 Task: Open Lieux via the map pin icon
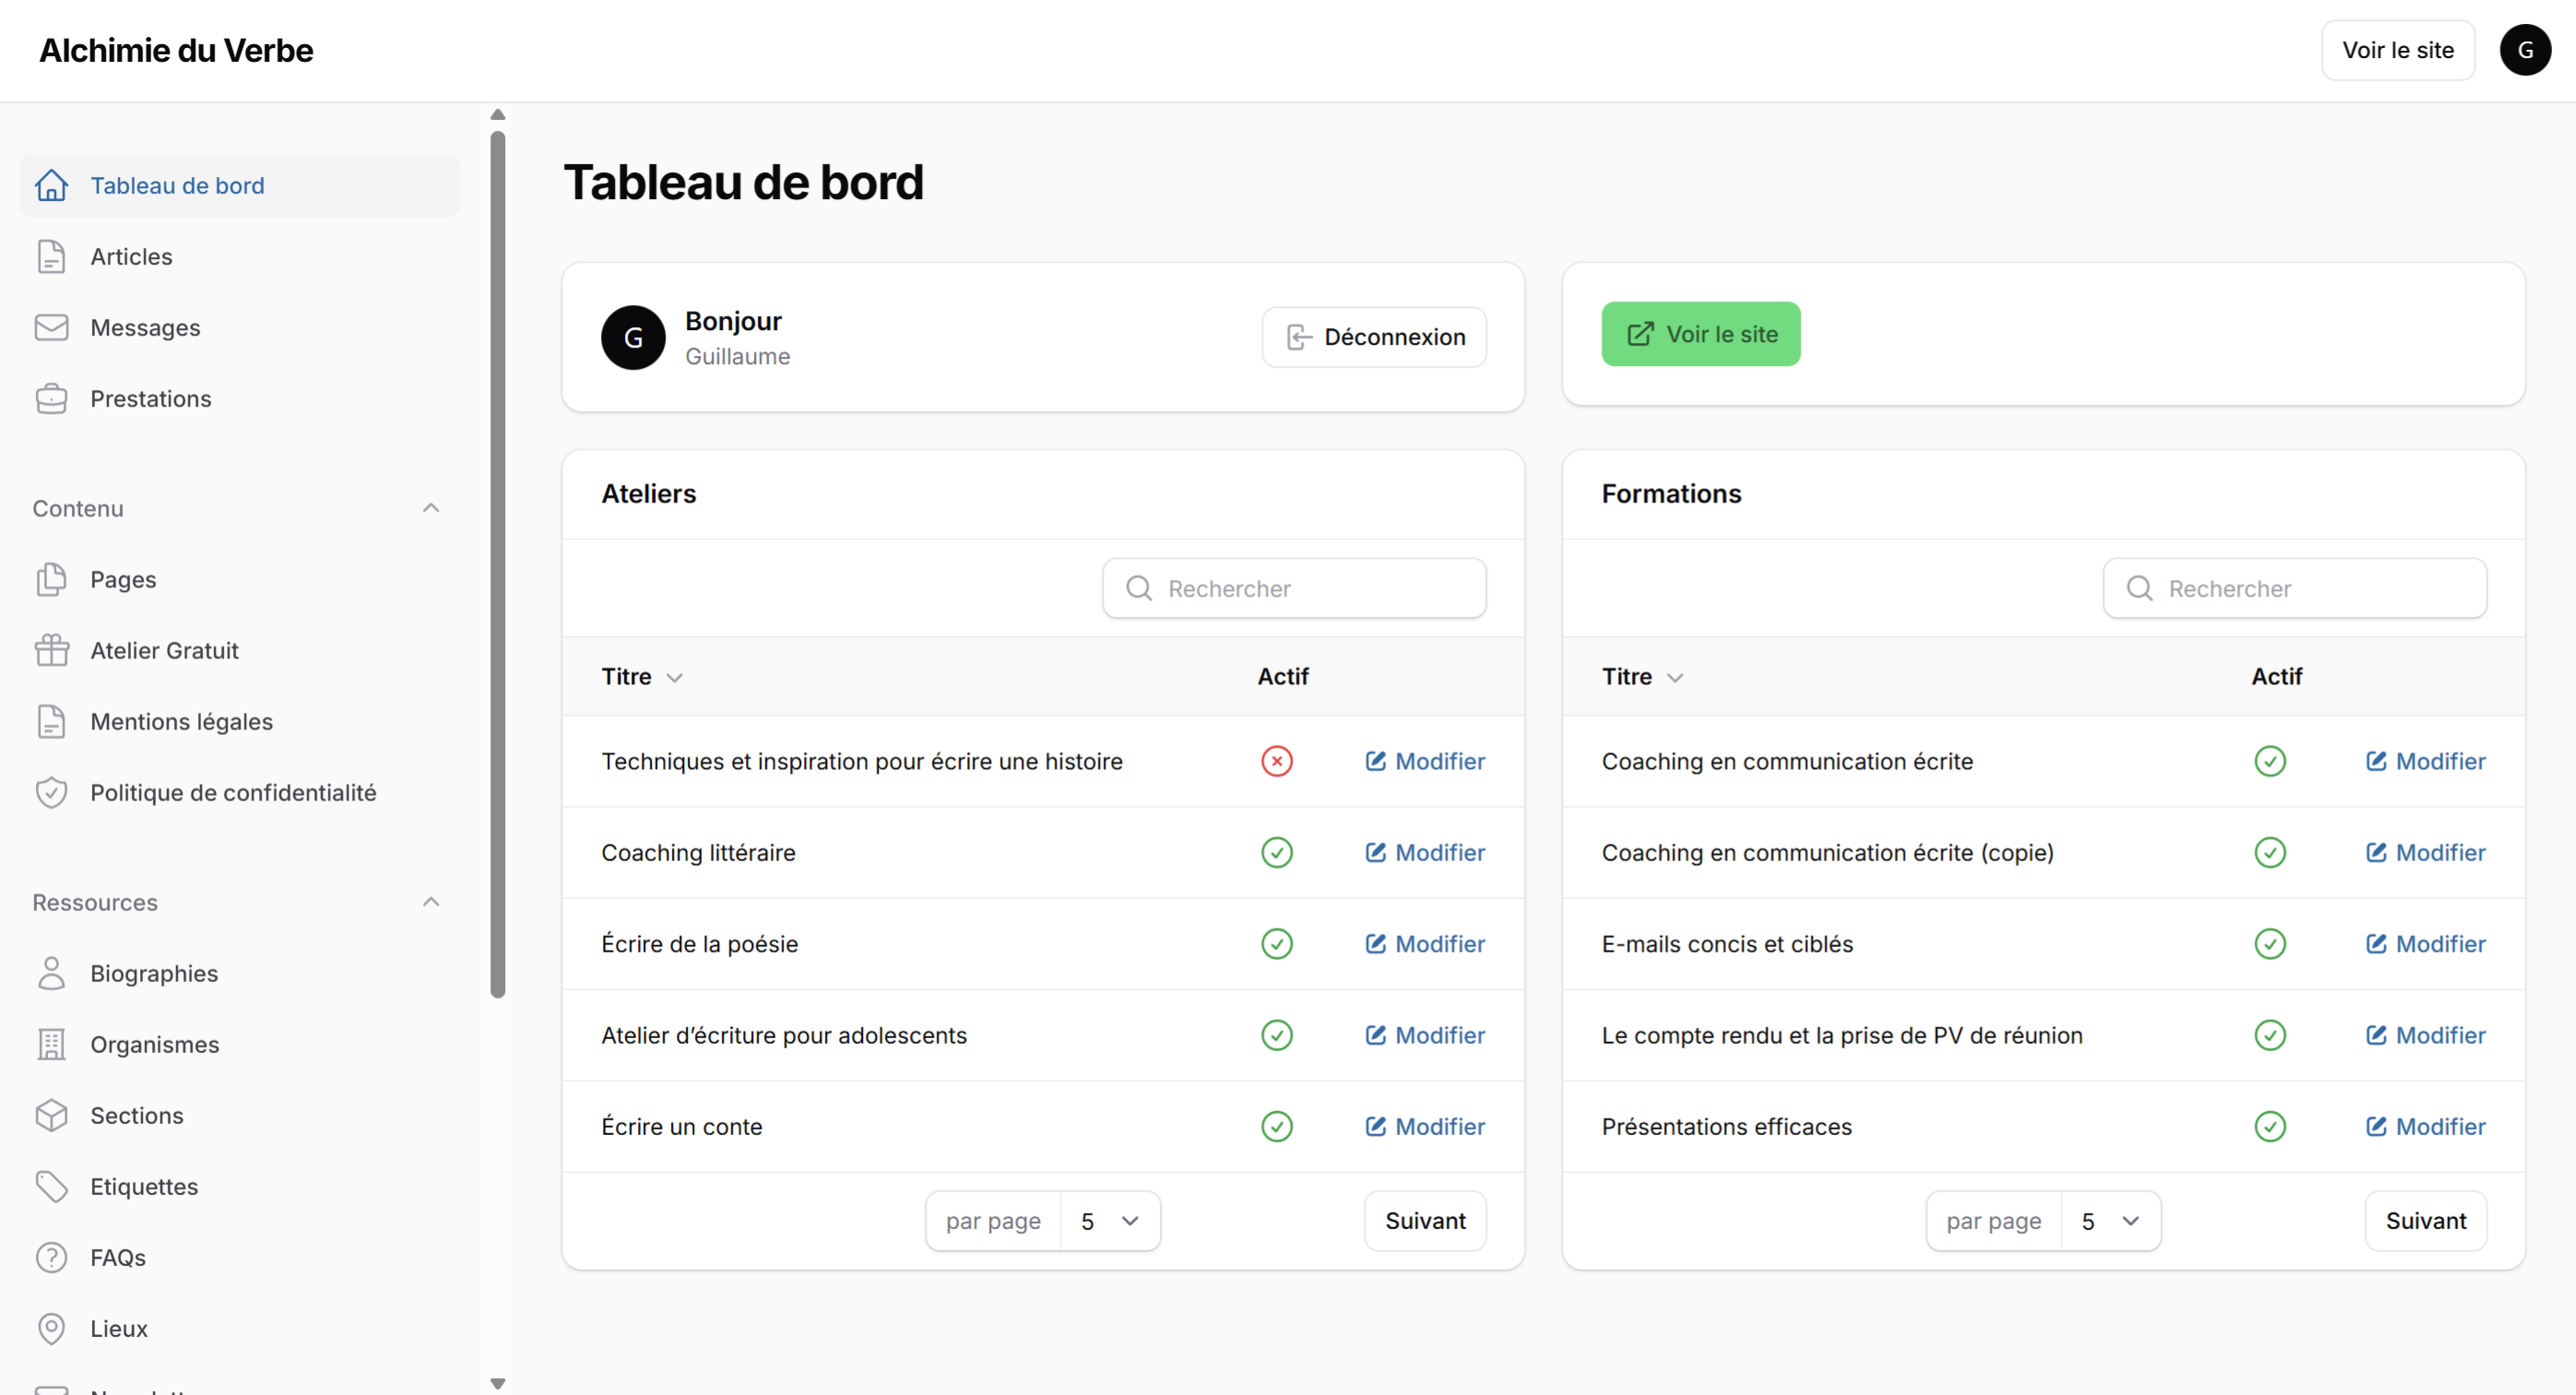pyautogui.click(x=51, y=1328)
